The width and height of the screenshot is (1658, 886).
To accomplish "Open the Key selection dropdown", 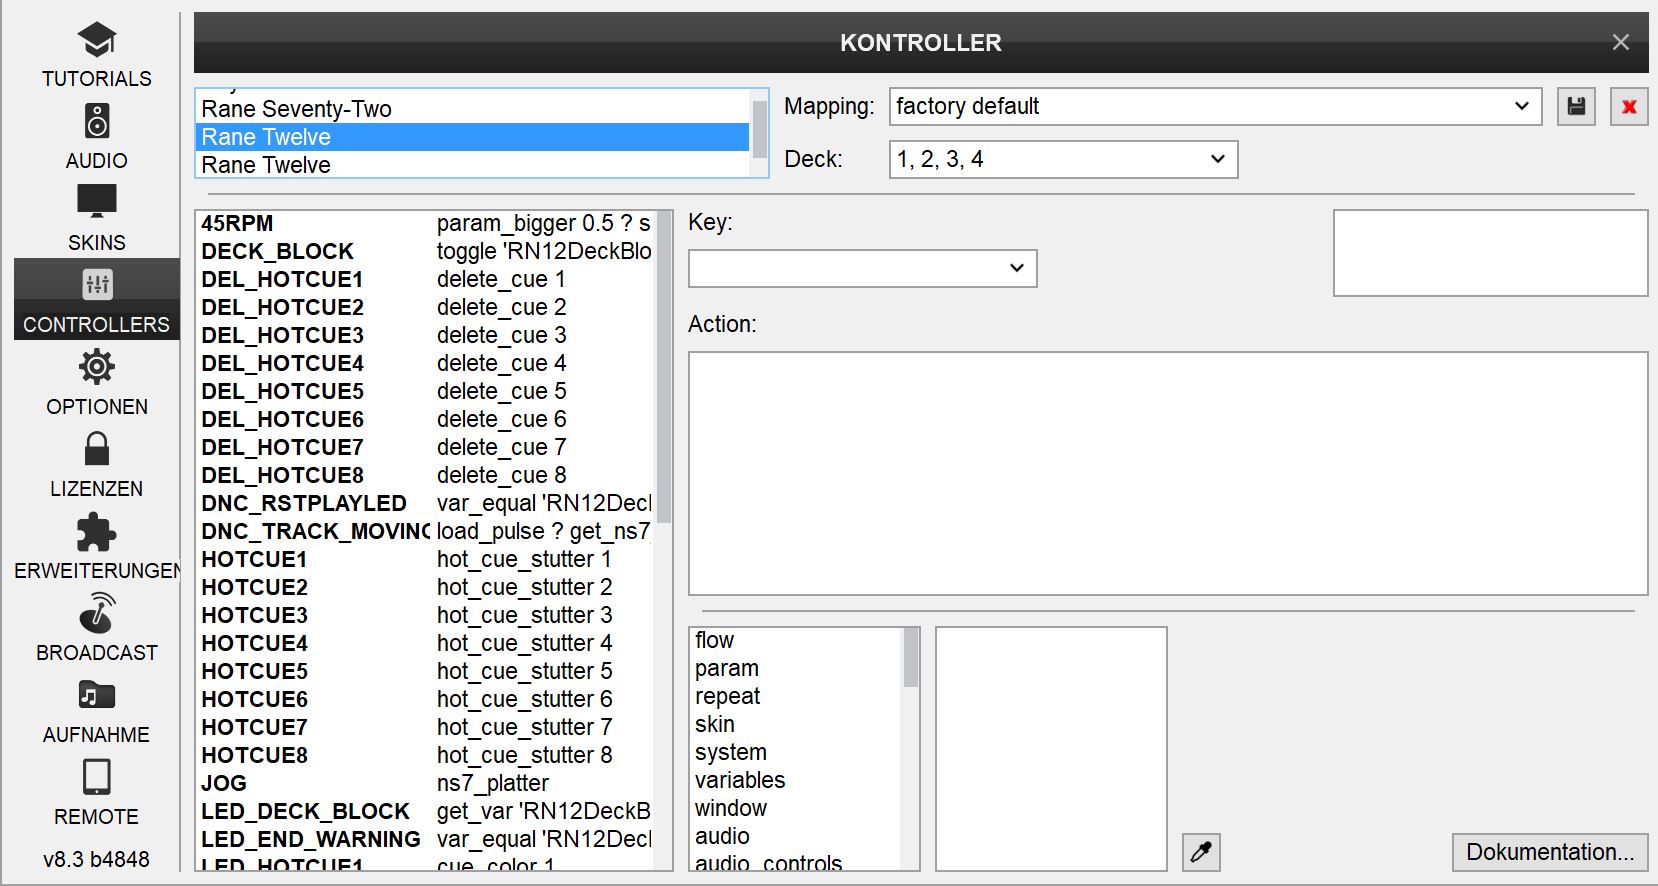I will coord(862,268).
